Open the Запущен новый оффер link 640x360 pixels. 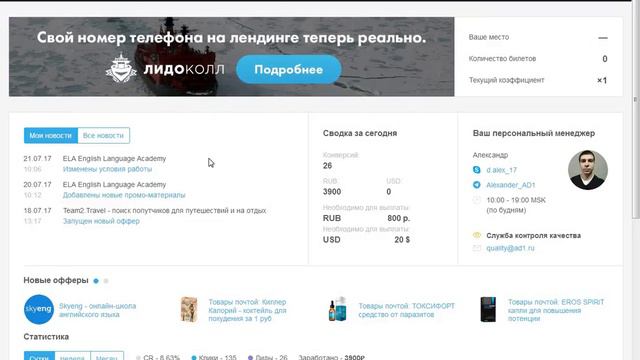(x=101, y=221)
